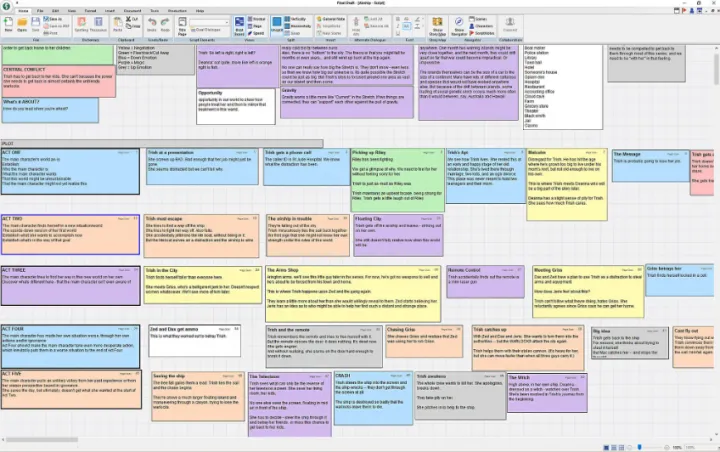Toggle Split Vertically option

click(296, 19)
